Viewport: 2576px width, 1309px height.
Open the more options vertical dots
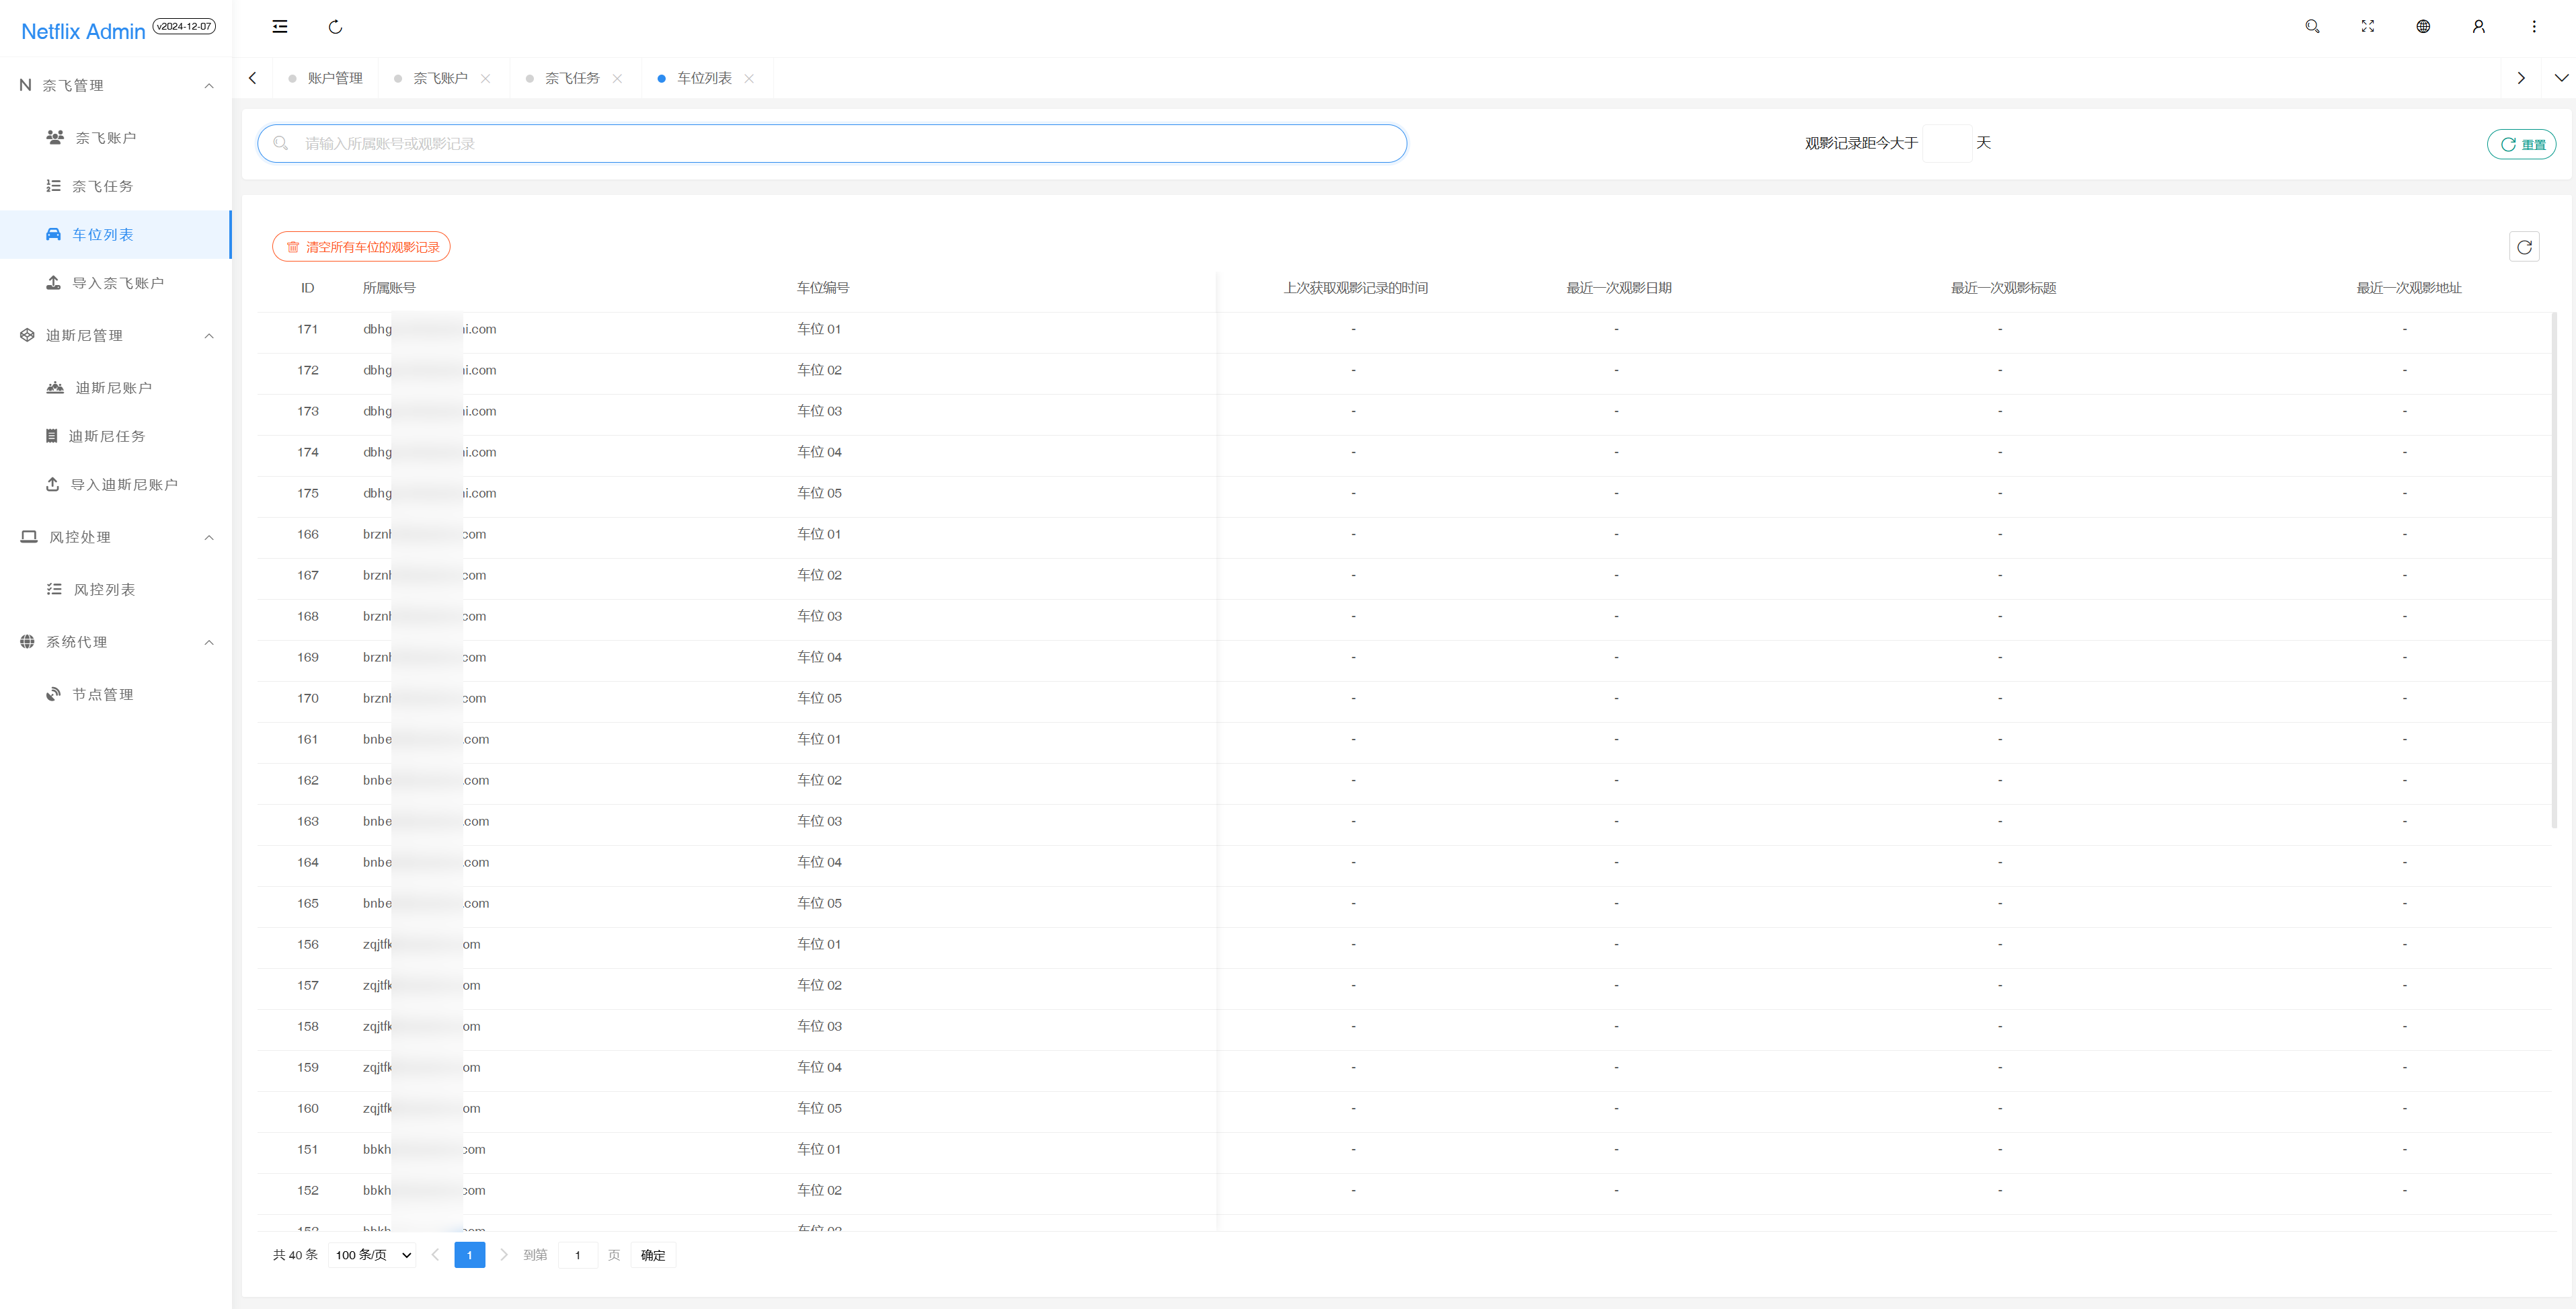point(2534,27)
